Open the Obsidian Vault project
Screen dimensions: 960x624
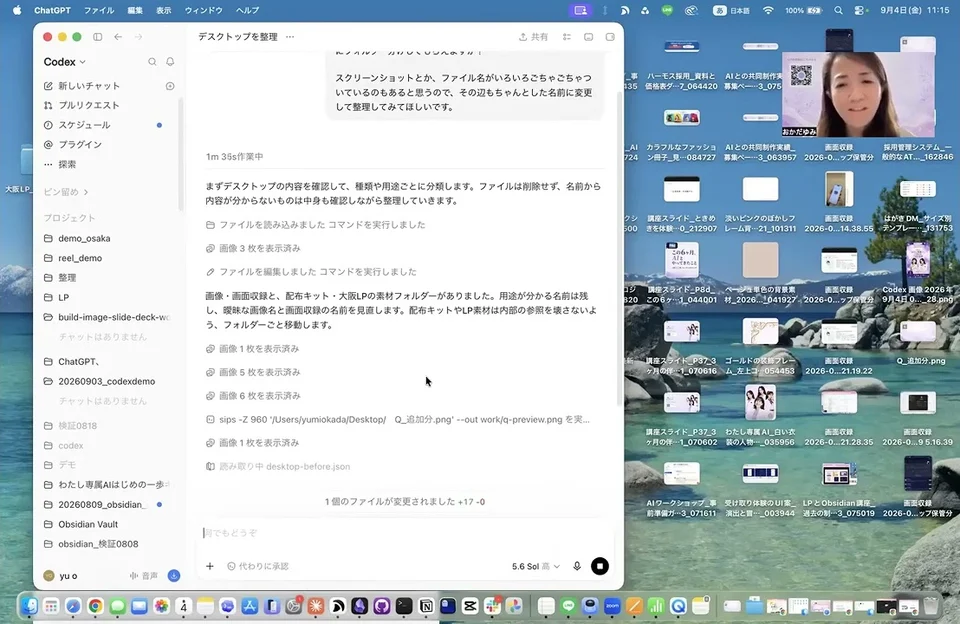coord(88,524)
